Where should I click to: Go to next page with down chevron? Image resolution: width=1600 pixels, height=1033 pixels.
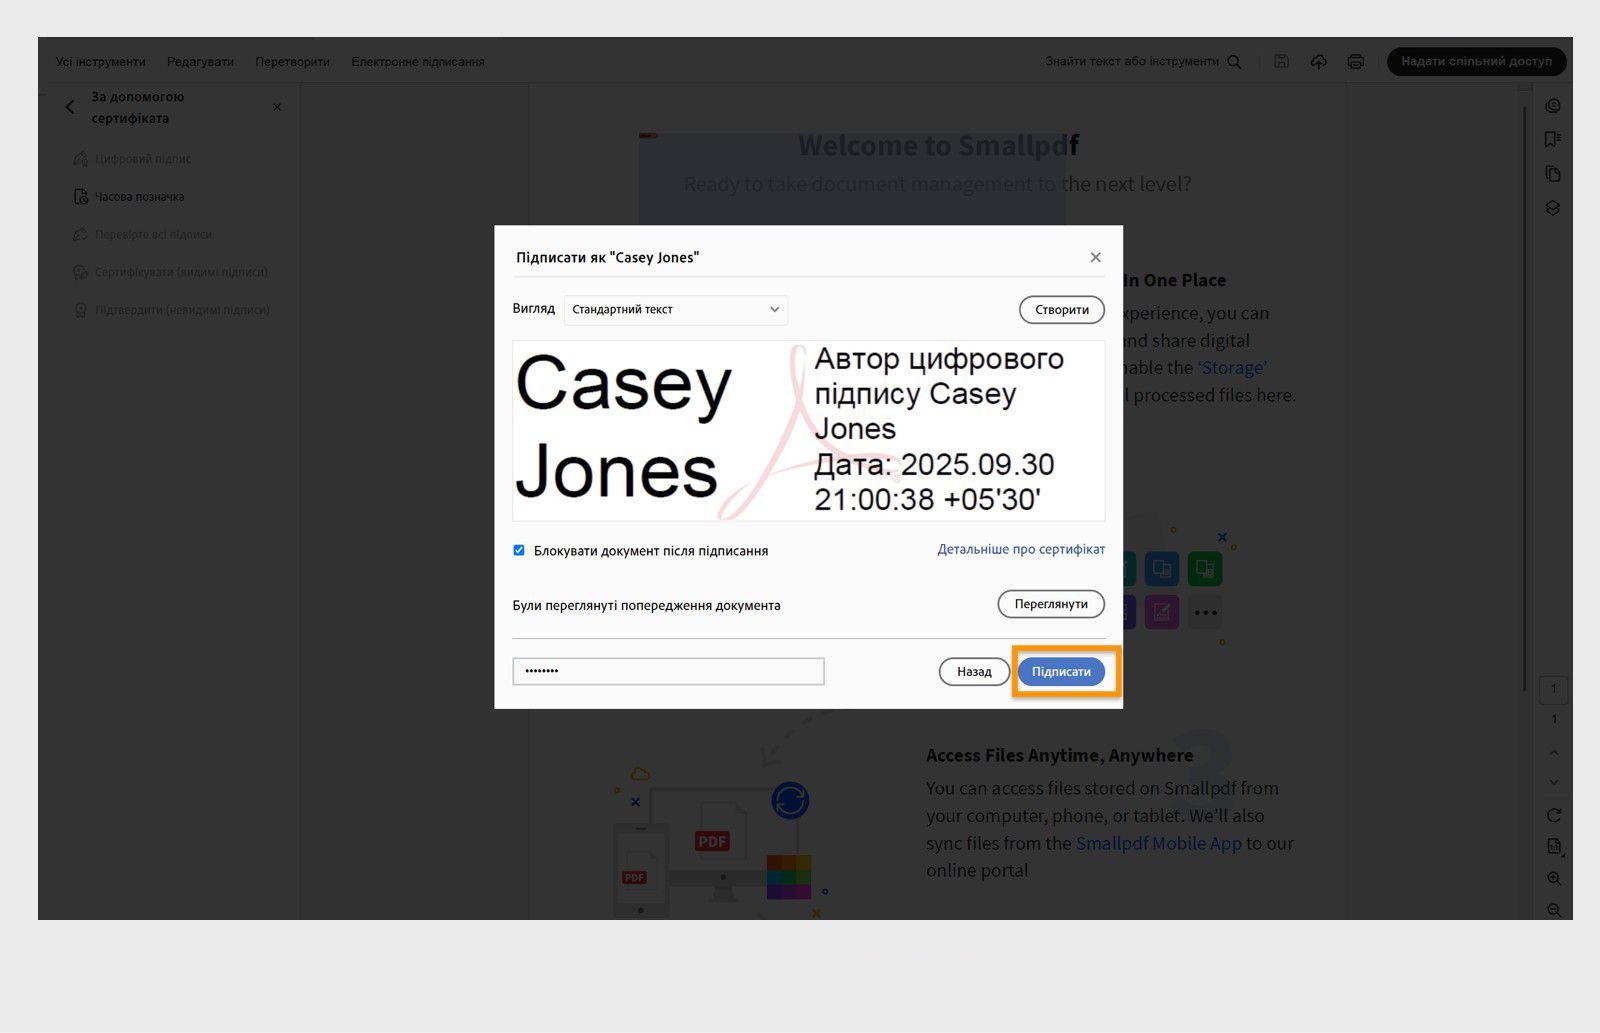(x=1554, y=782)
